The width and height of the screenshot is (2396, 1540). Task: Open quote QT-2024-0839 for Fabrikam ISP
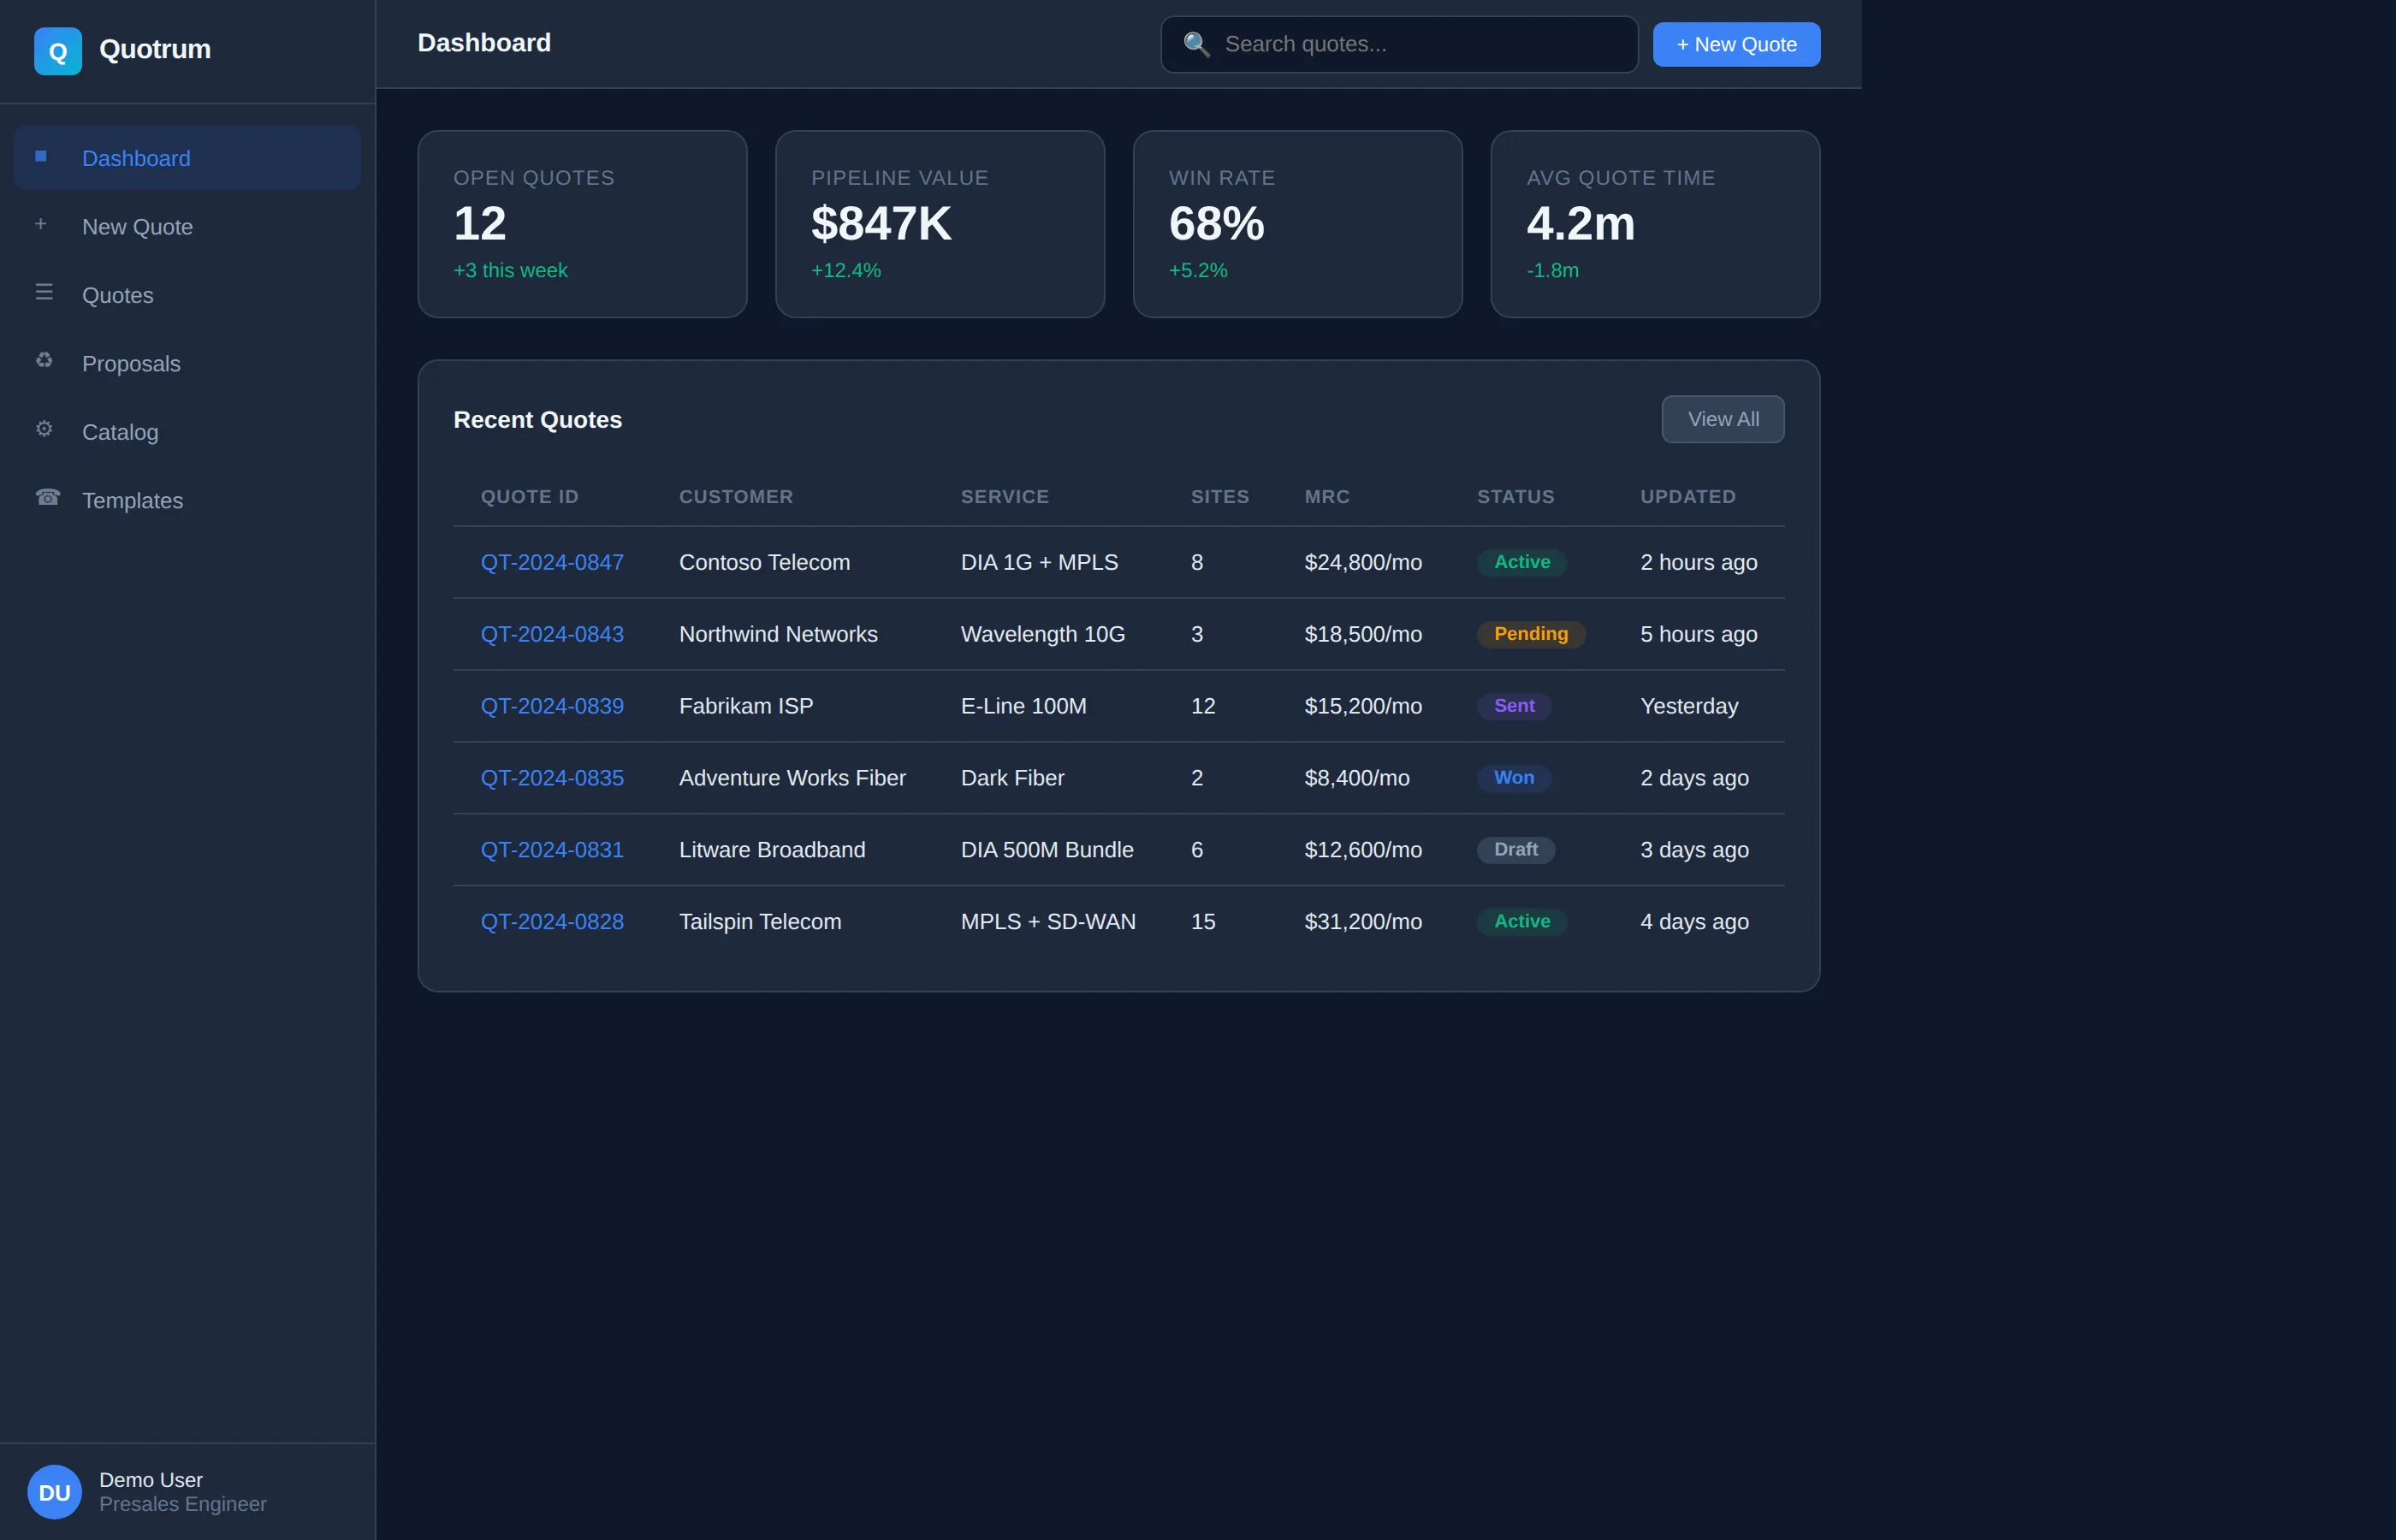551,706
